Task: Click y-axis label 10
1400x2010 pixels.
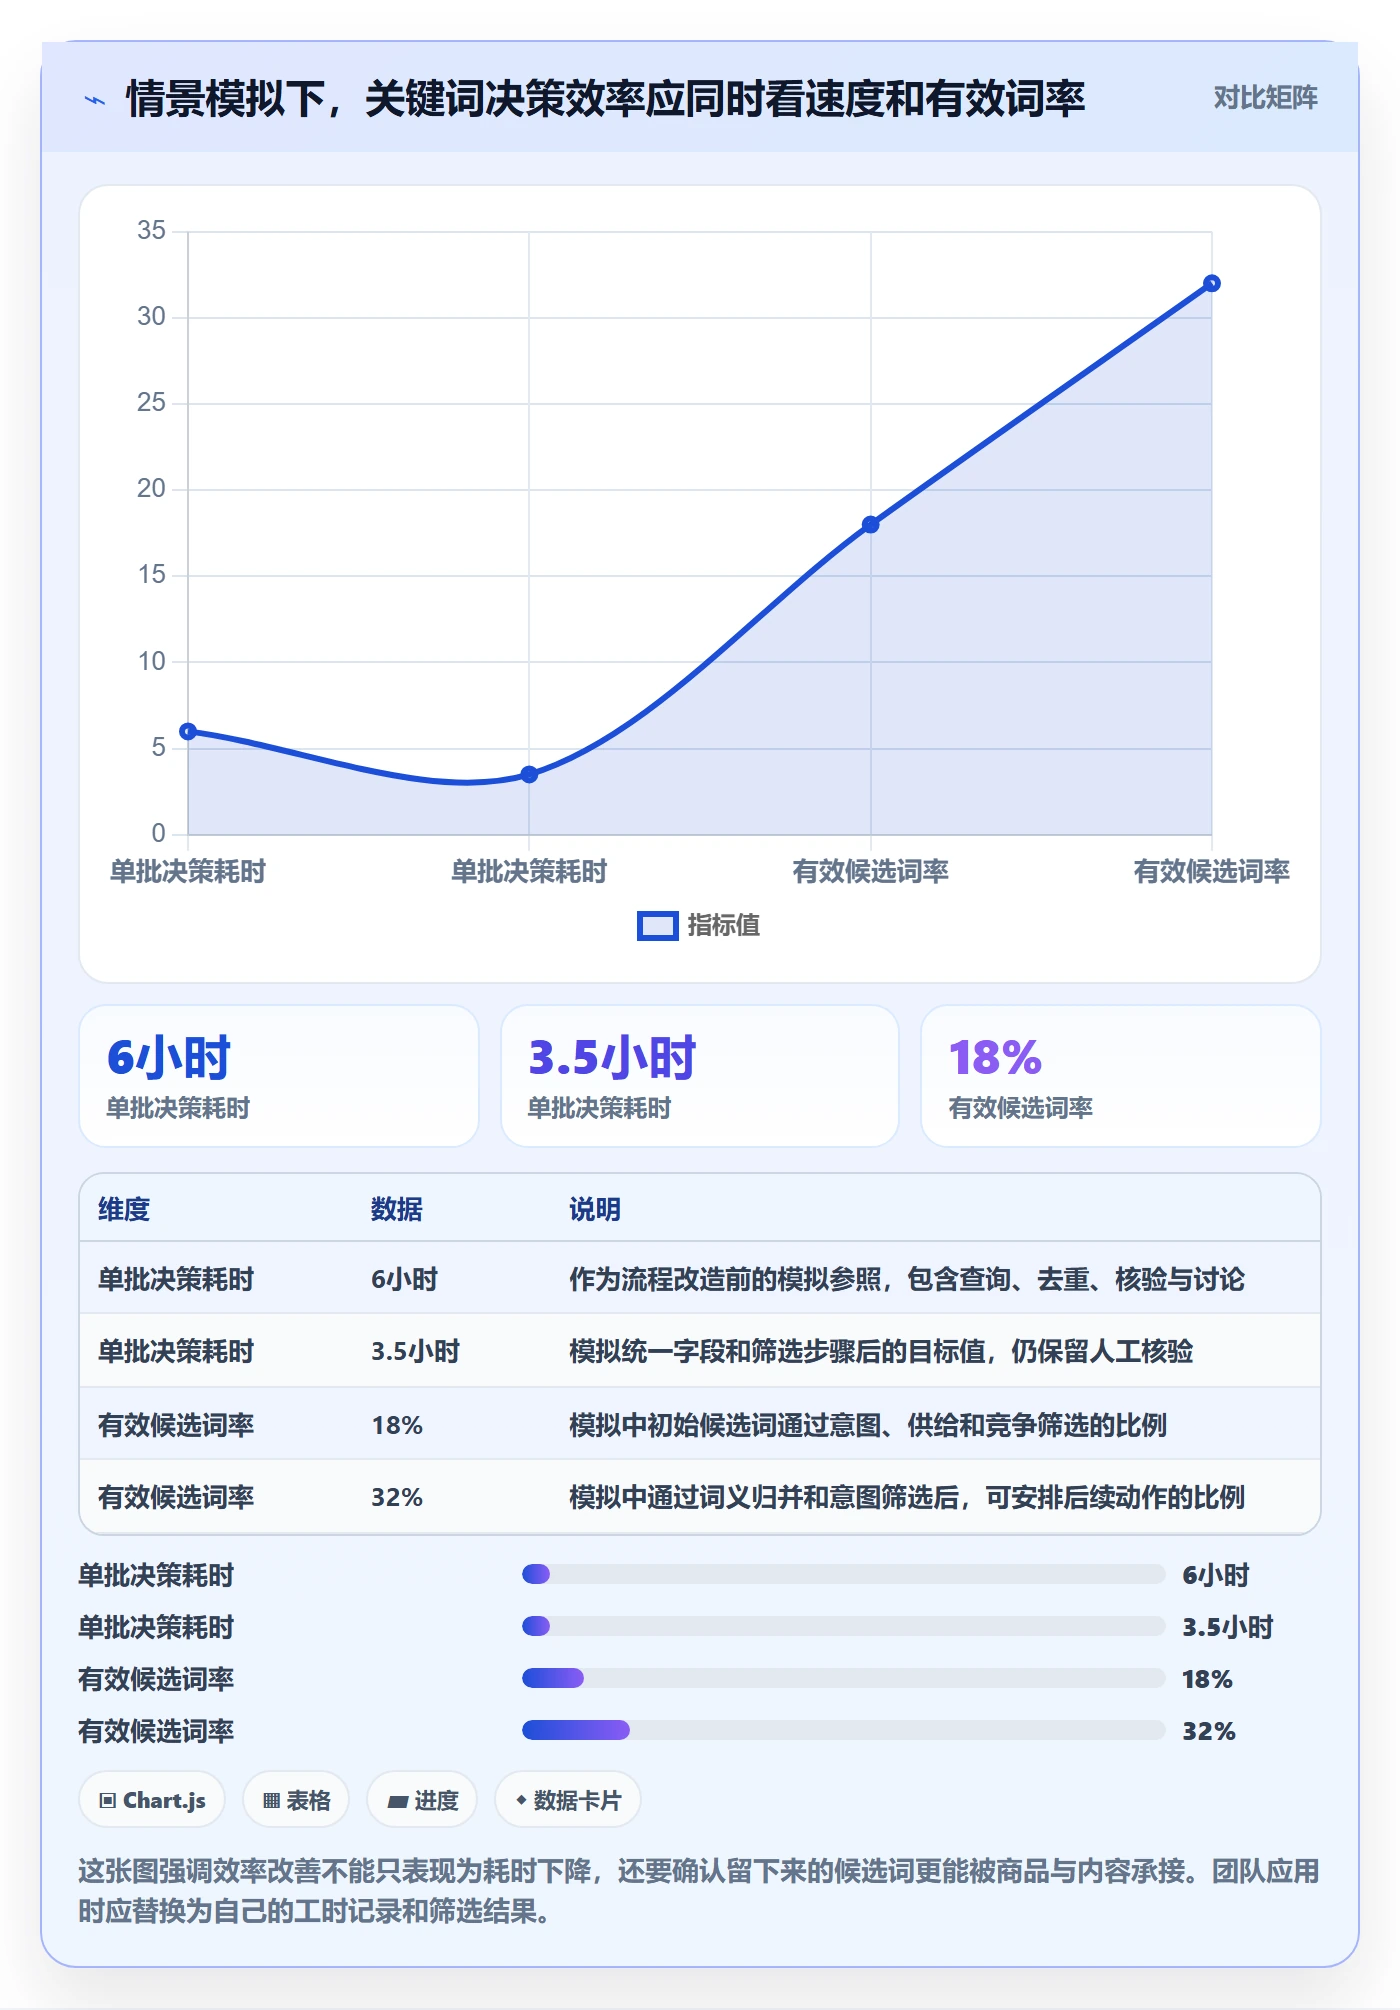Action: coord(152,662)
